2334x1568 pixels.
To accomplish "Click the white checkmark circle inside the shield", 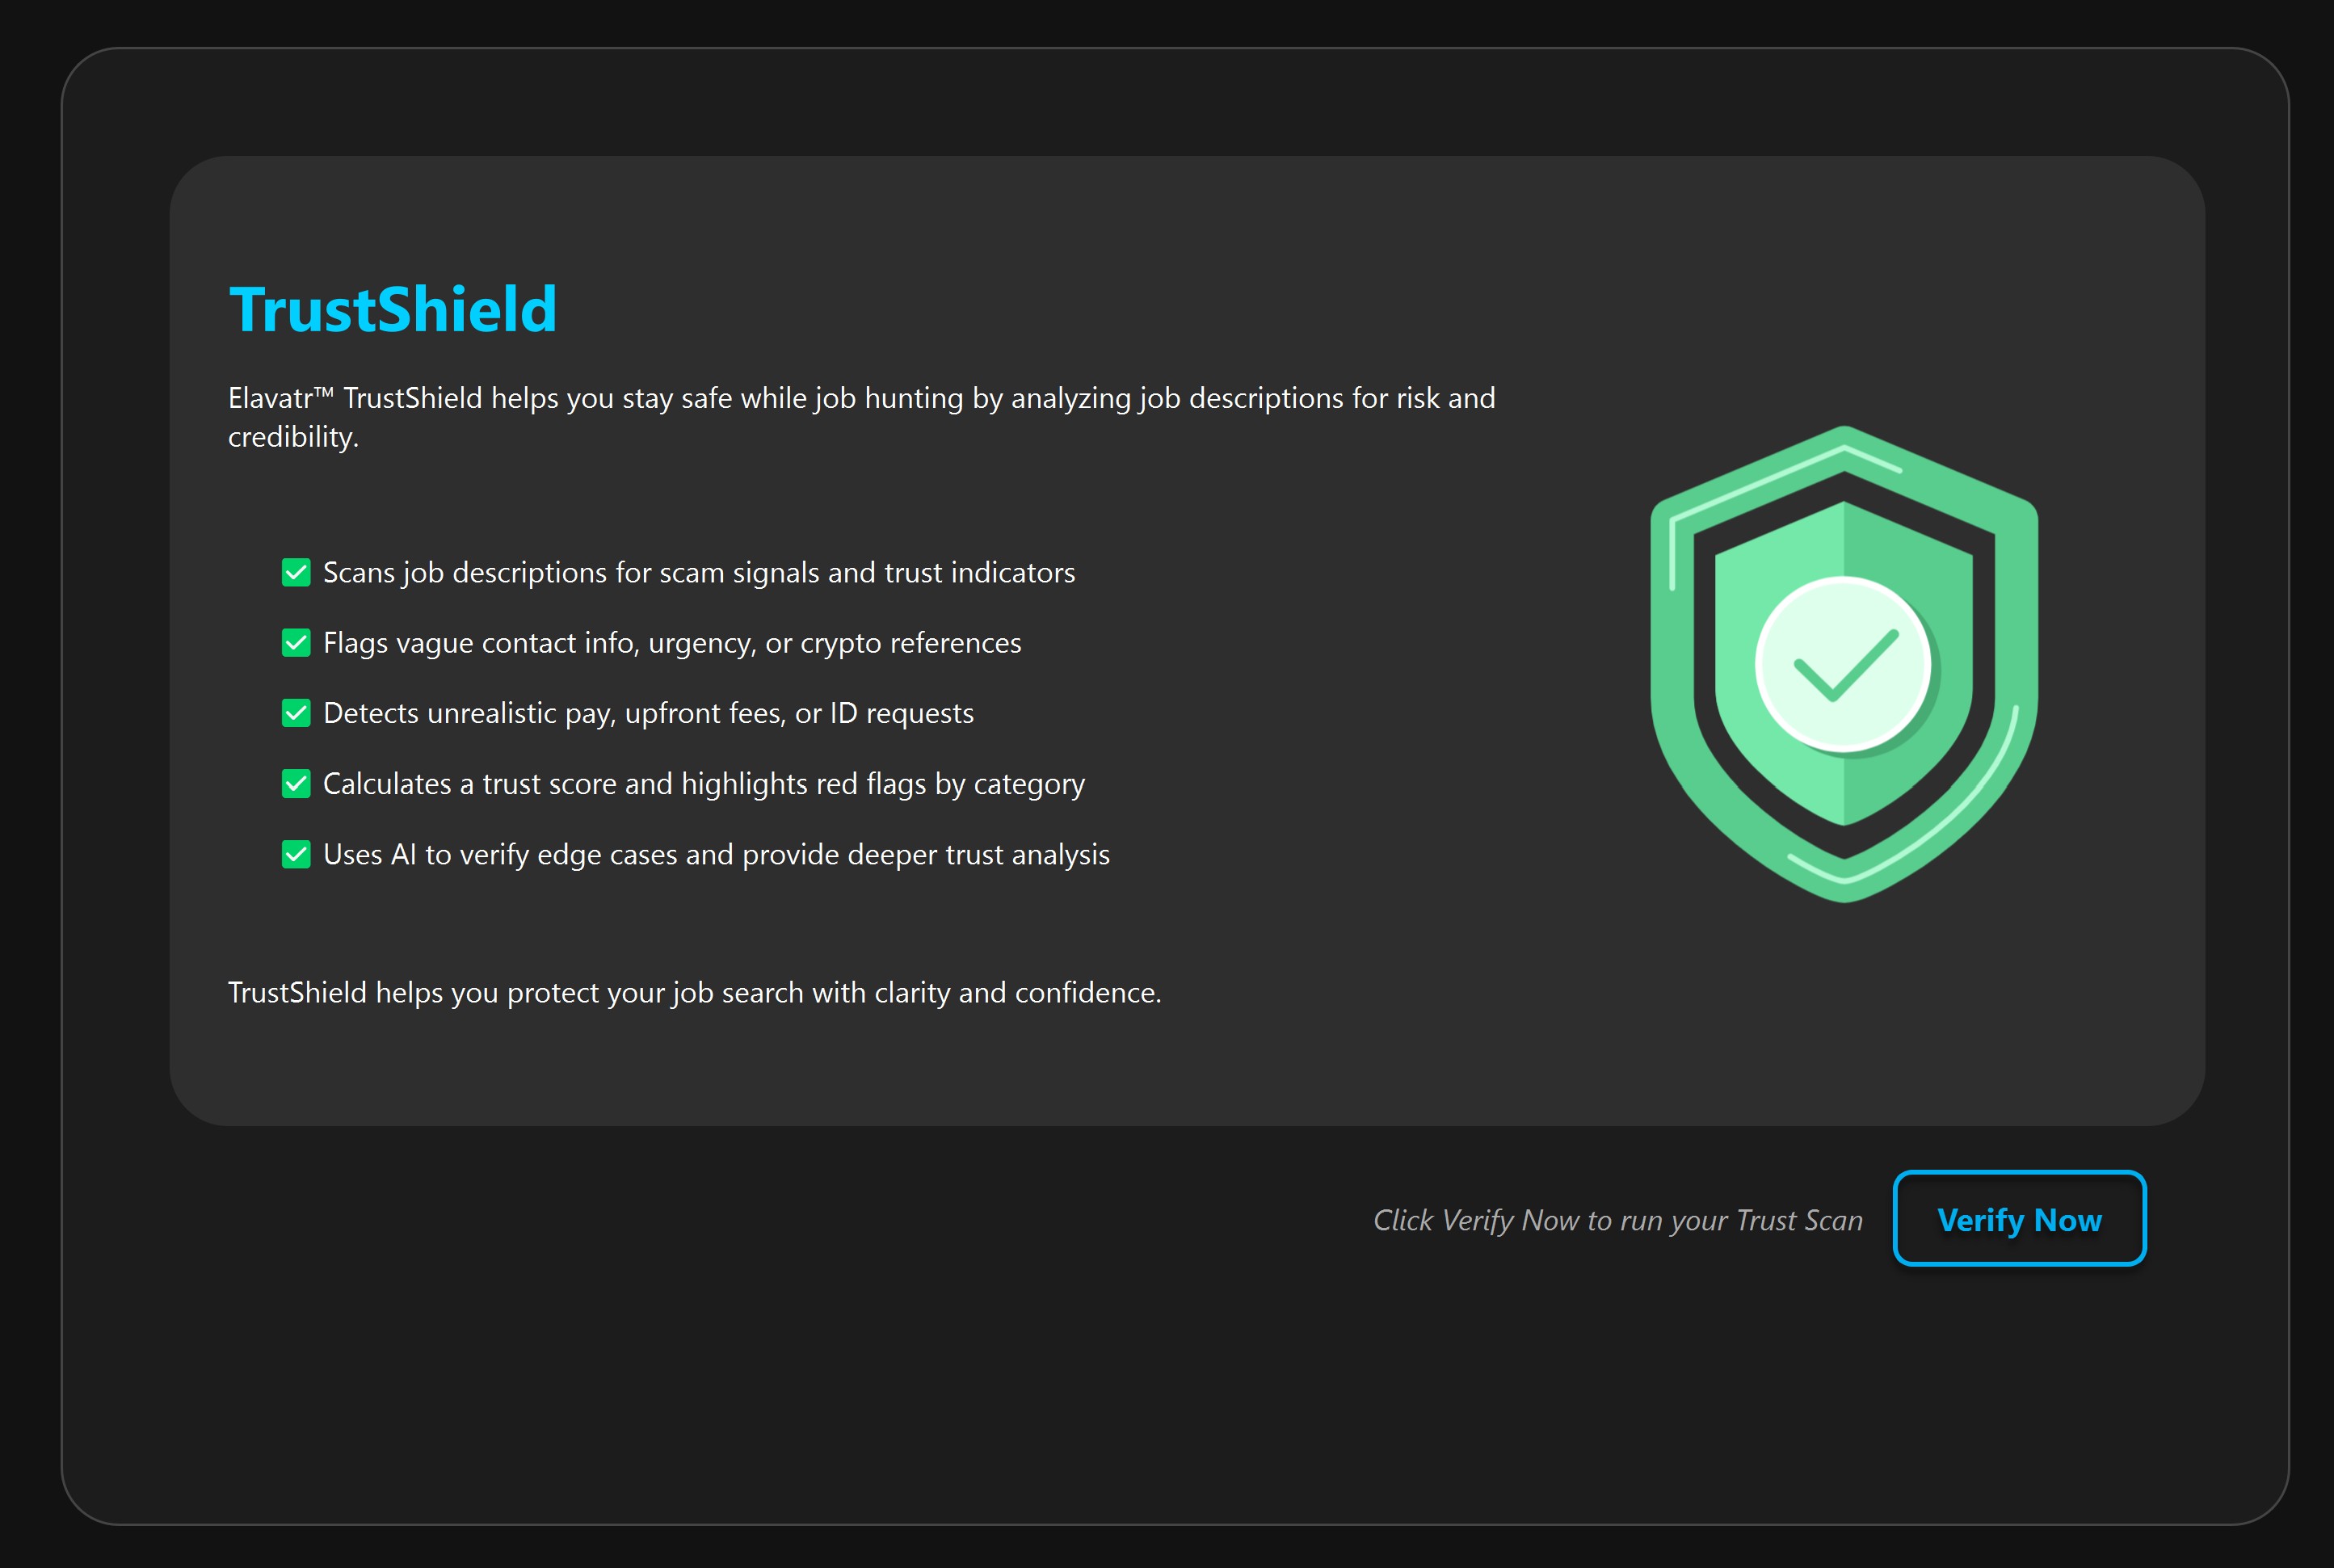I will tap(1841, 663).
